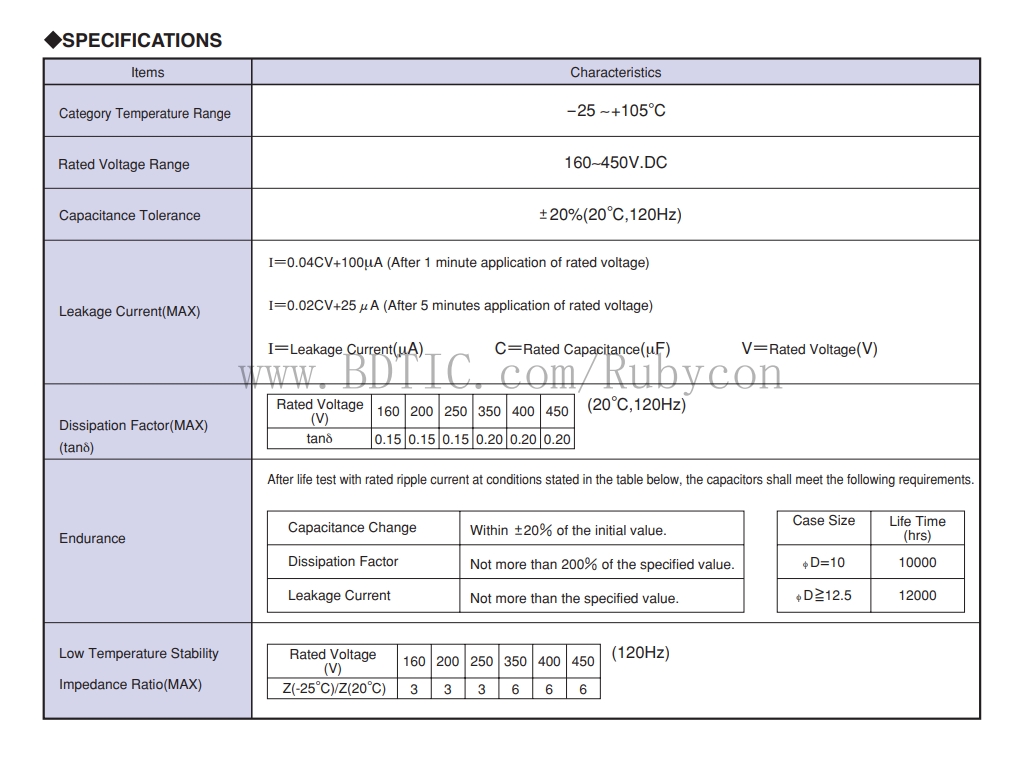Click Capacitance Tolerance label
The image size is (1023, 770).
click(130, 215)
